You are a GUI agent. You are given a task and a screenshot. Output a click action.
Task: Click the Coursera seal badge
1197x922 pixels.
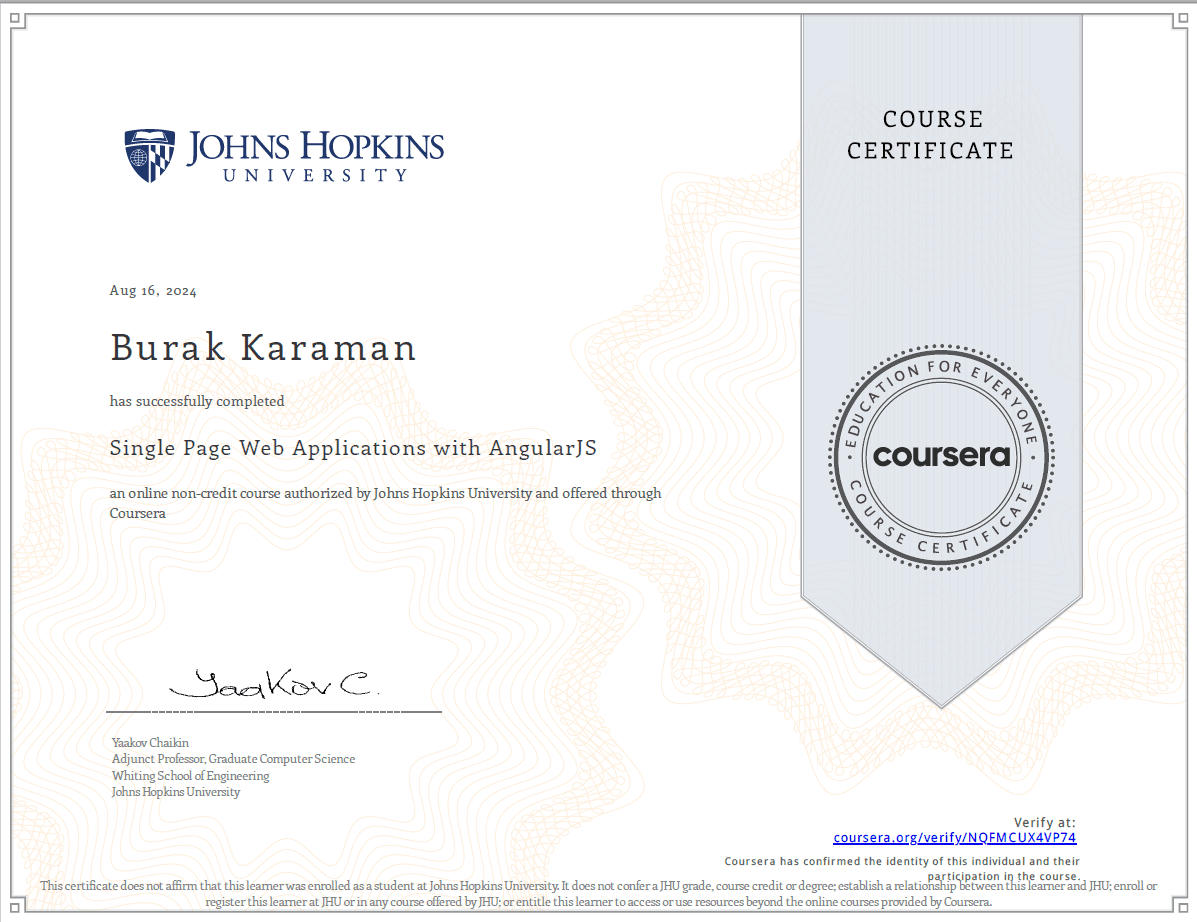[x=941, y=458]
